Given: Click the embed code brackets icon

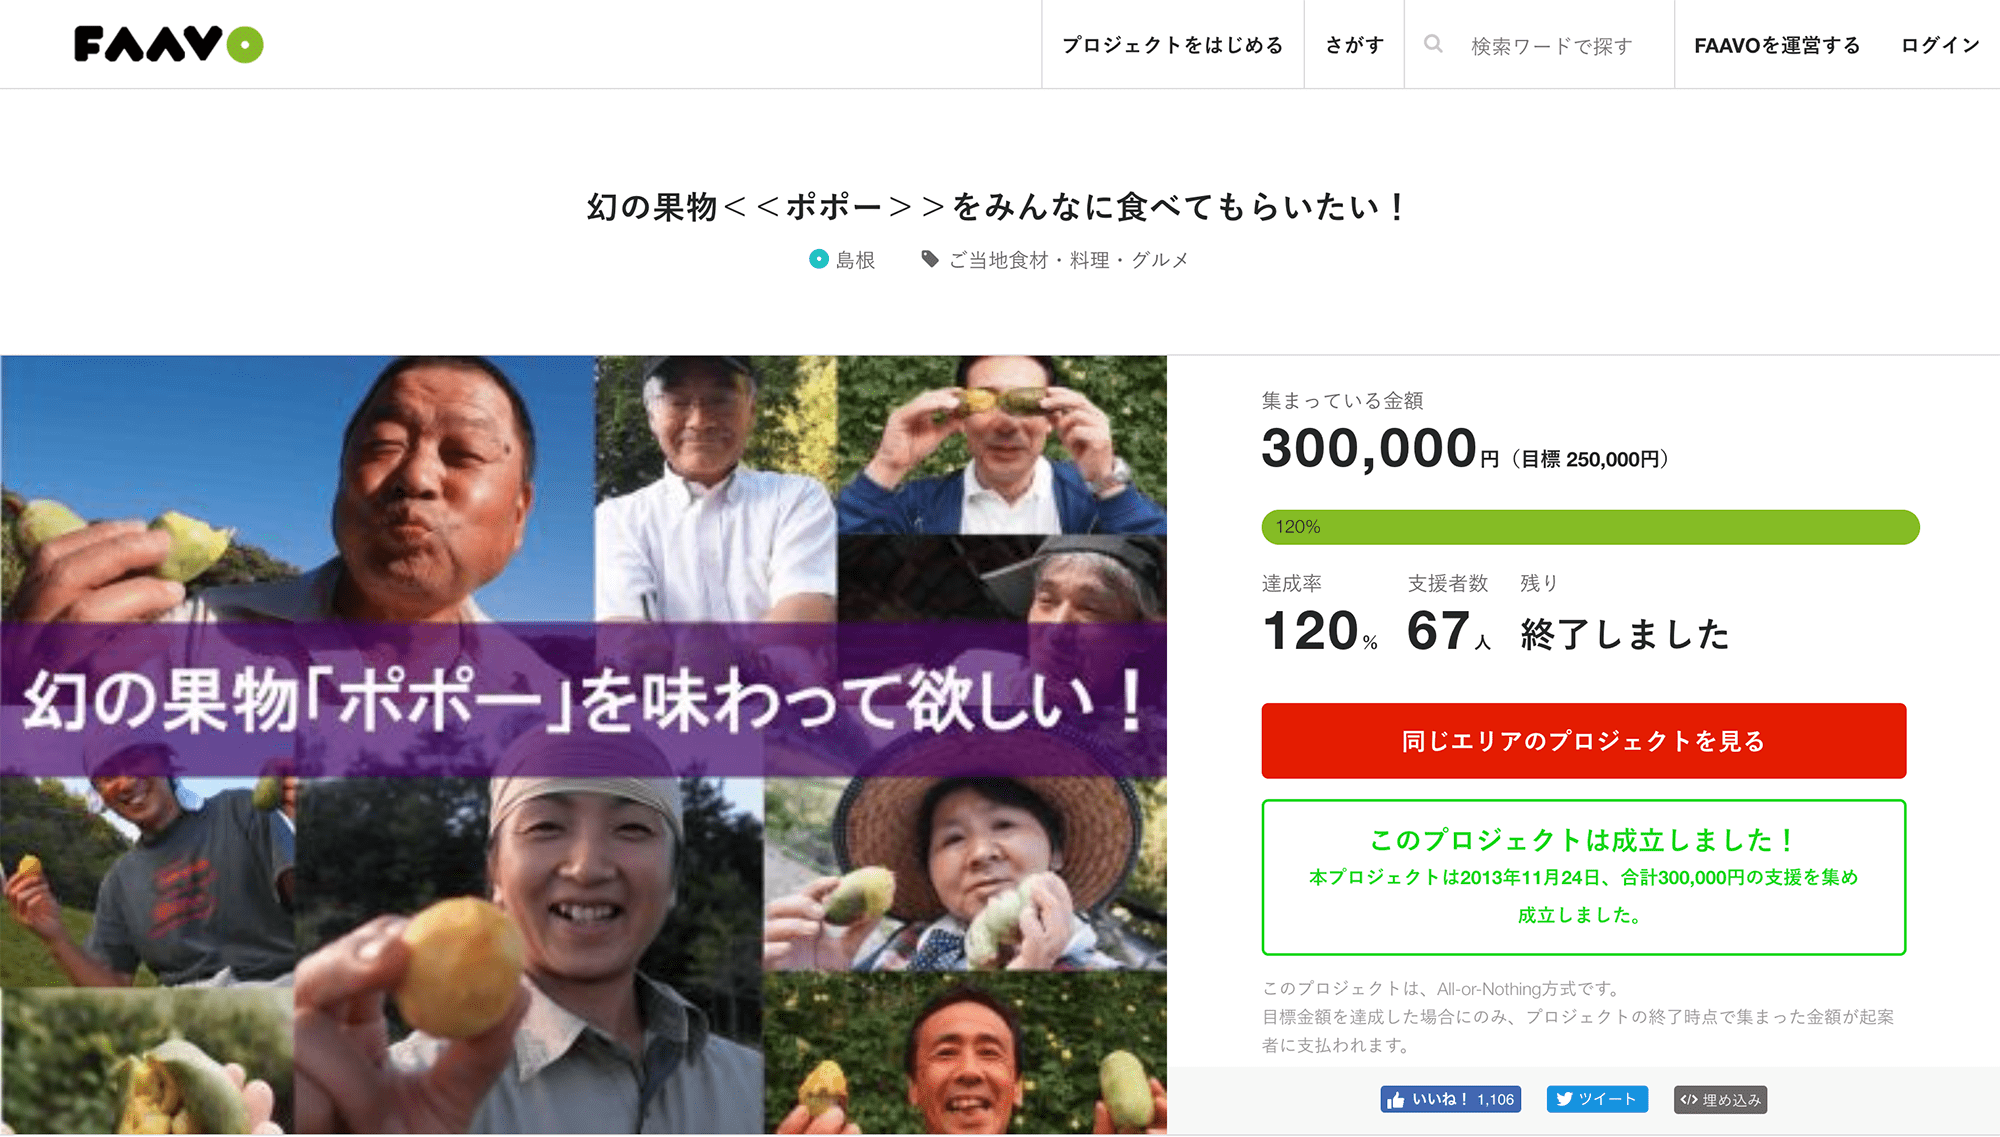Looking at the screenshot, I should 1689,1100.
